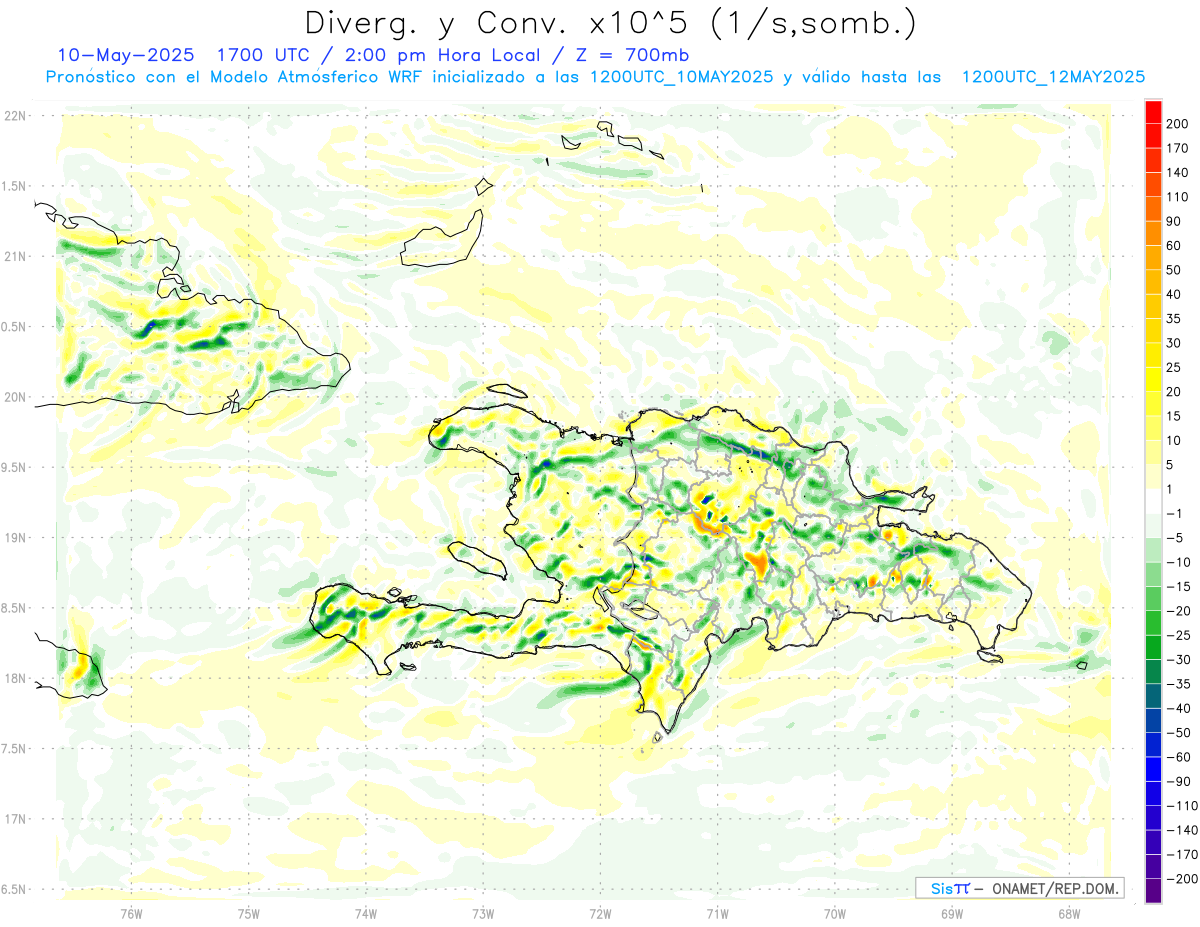Click the longitude label "75W"
Viewport: 1200px width, 927px height.
click(248, 914)
